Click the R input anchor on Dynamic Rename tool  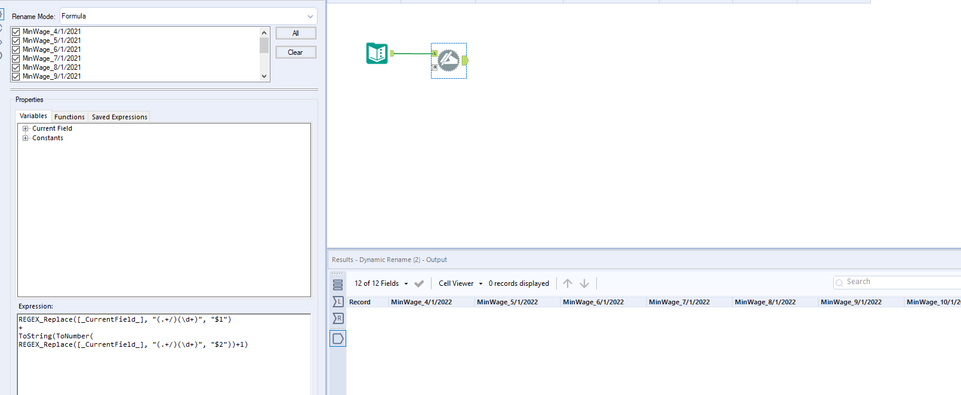click(x=435, y=67)
